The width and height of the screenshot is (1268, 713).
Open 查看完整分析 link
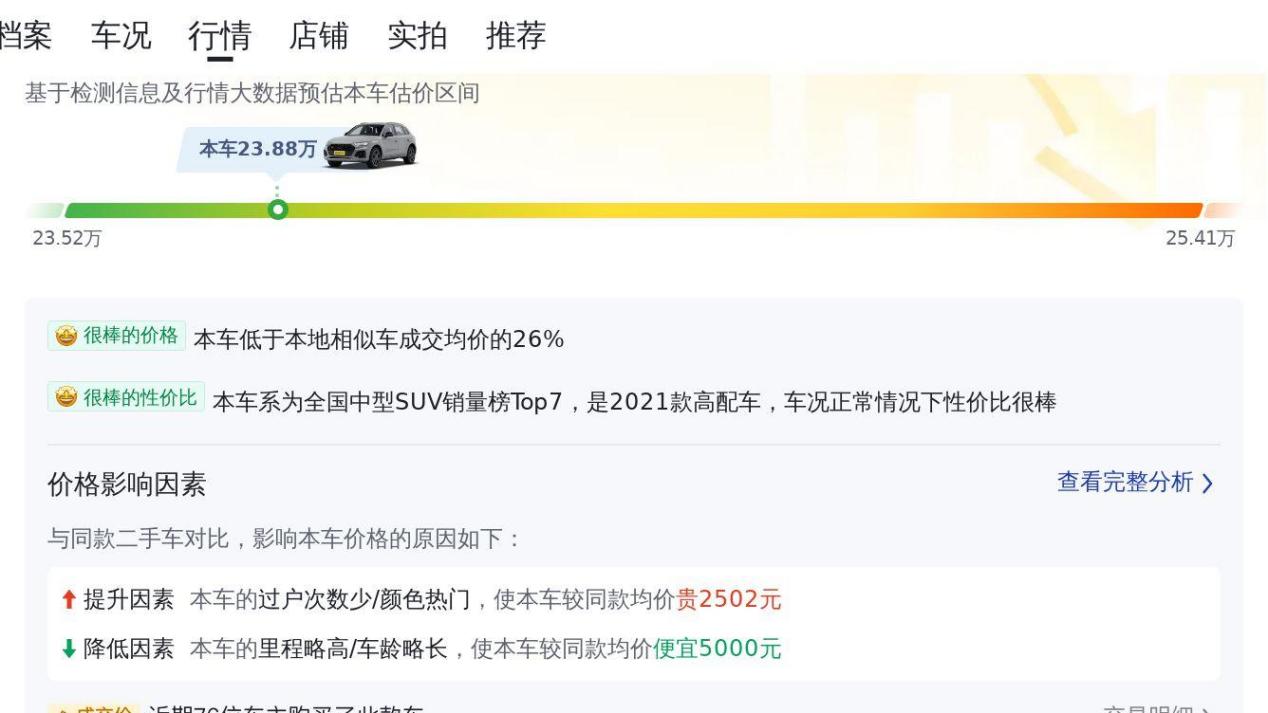click(1125, 483)
